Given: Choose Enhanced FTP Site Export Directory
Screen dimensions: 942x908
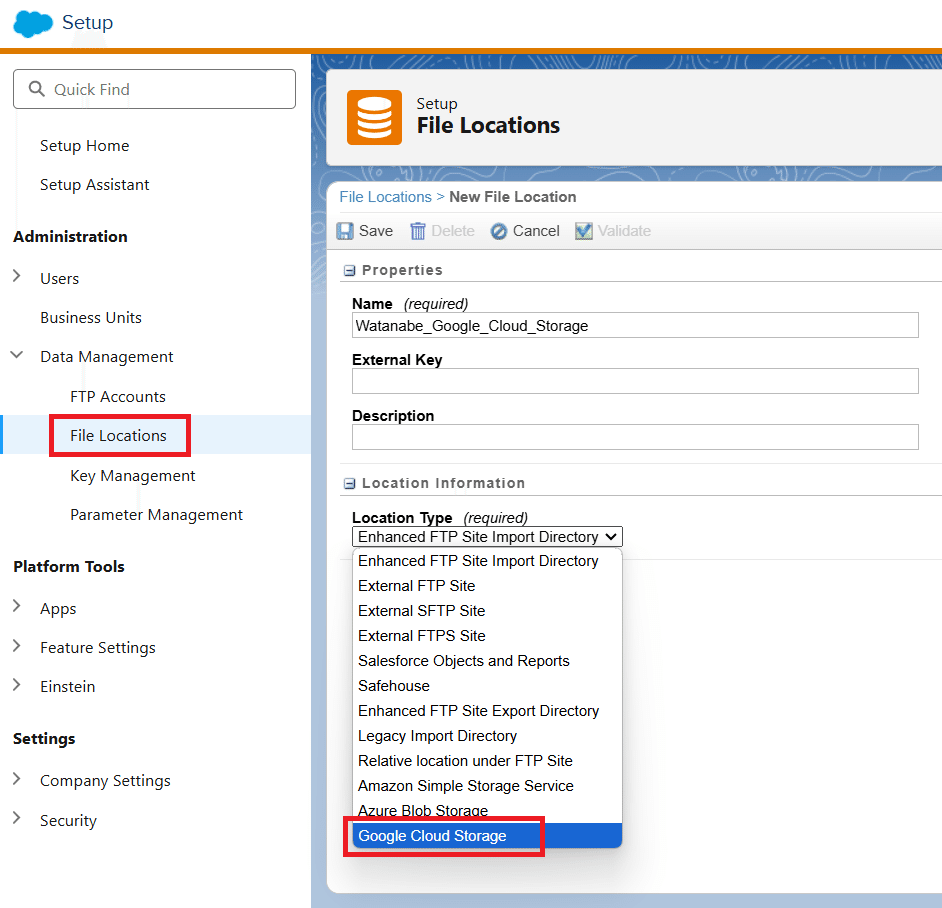Looking at the screenshot, I should [x=487, y=711].
